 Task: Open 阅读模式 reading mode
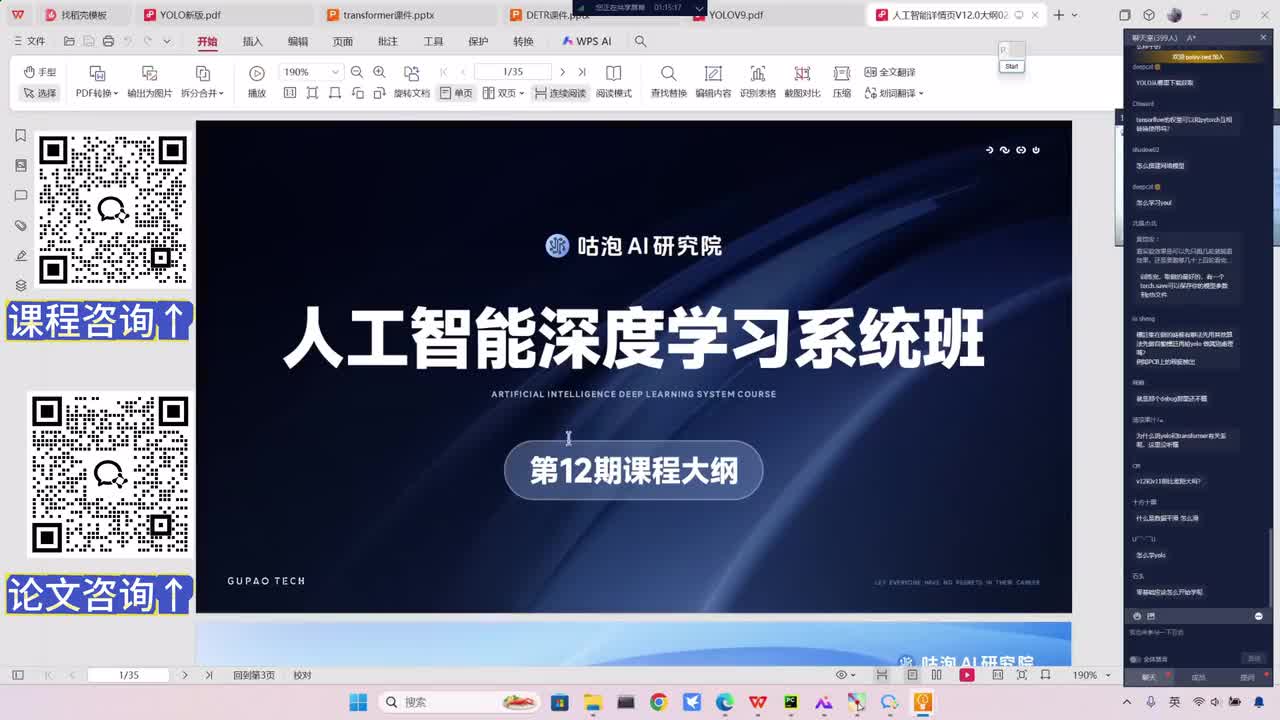(614, 82)
